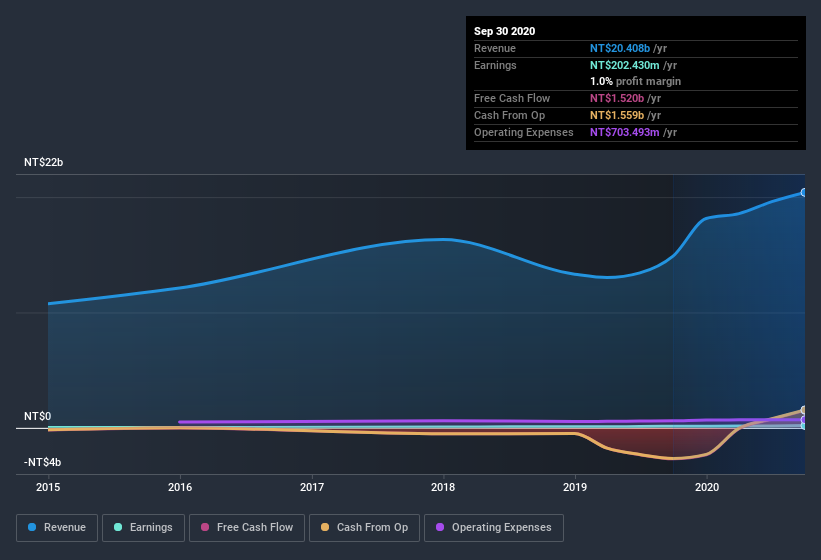Toggle the Earnings legend button

point(143,528)
